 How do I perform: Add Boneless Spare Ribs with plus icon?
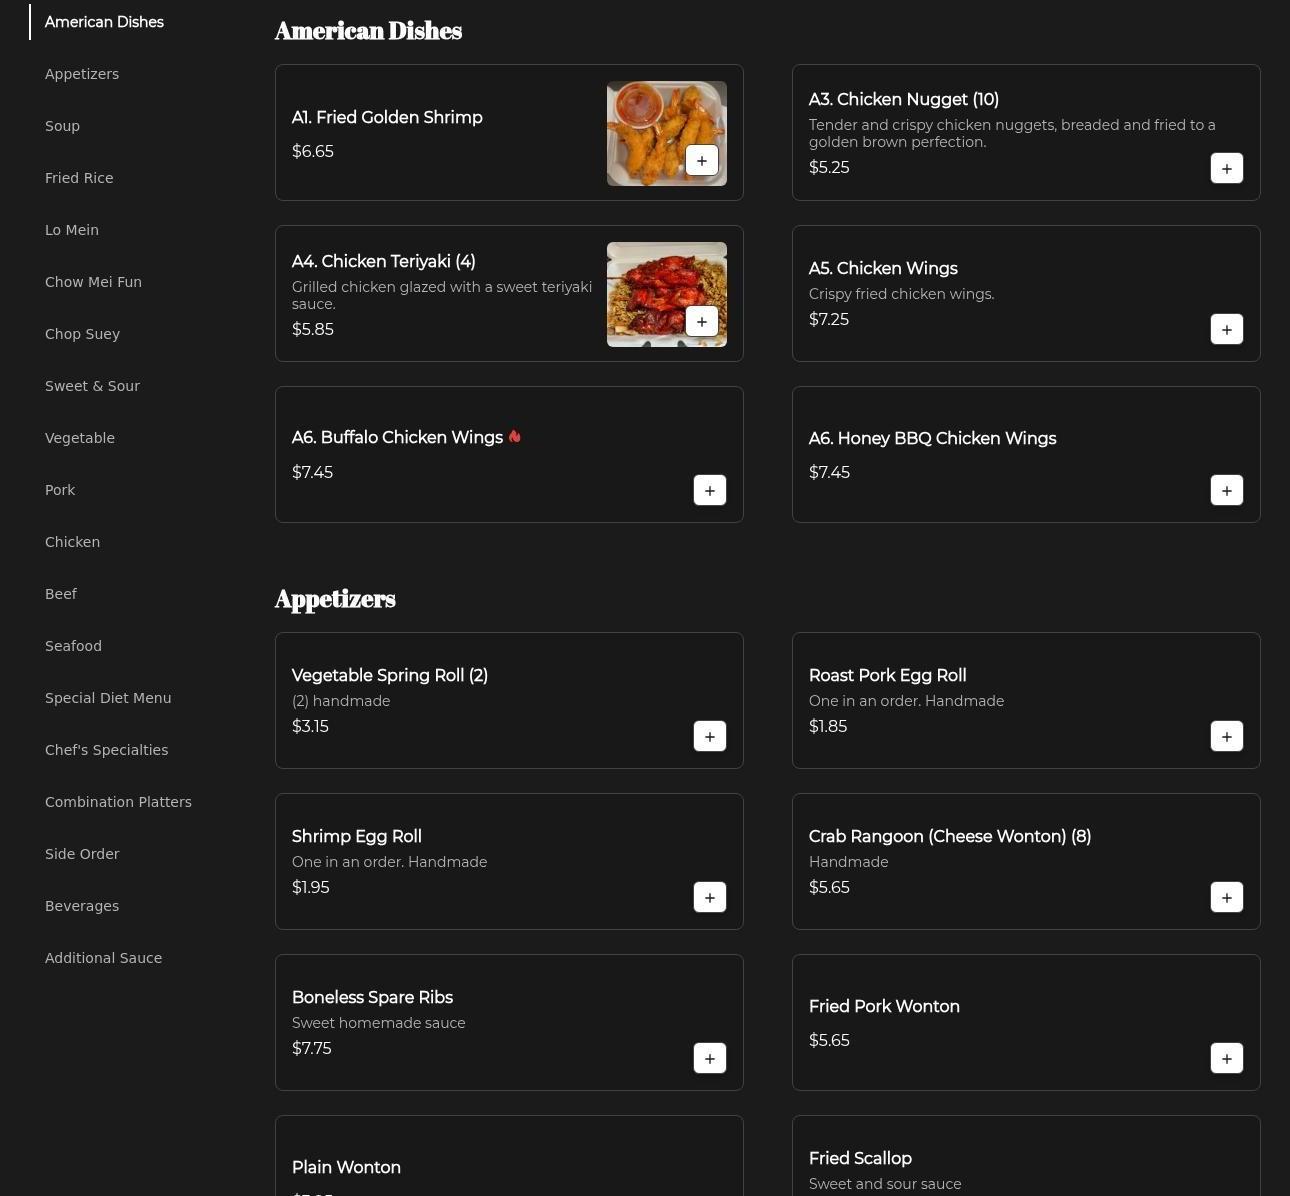pos(710,1058)
